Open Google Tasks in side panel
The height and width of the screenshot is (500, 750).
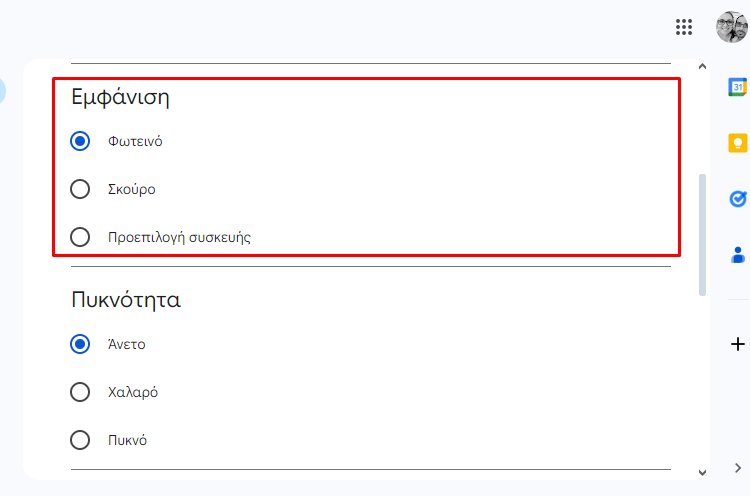click(738, 199)
